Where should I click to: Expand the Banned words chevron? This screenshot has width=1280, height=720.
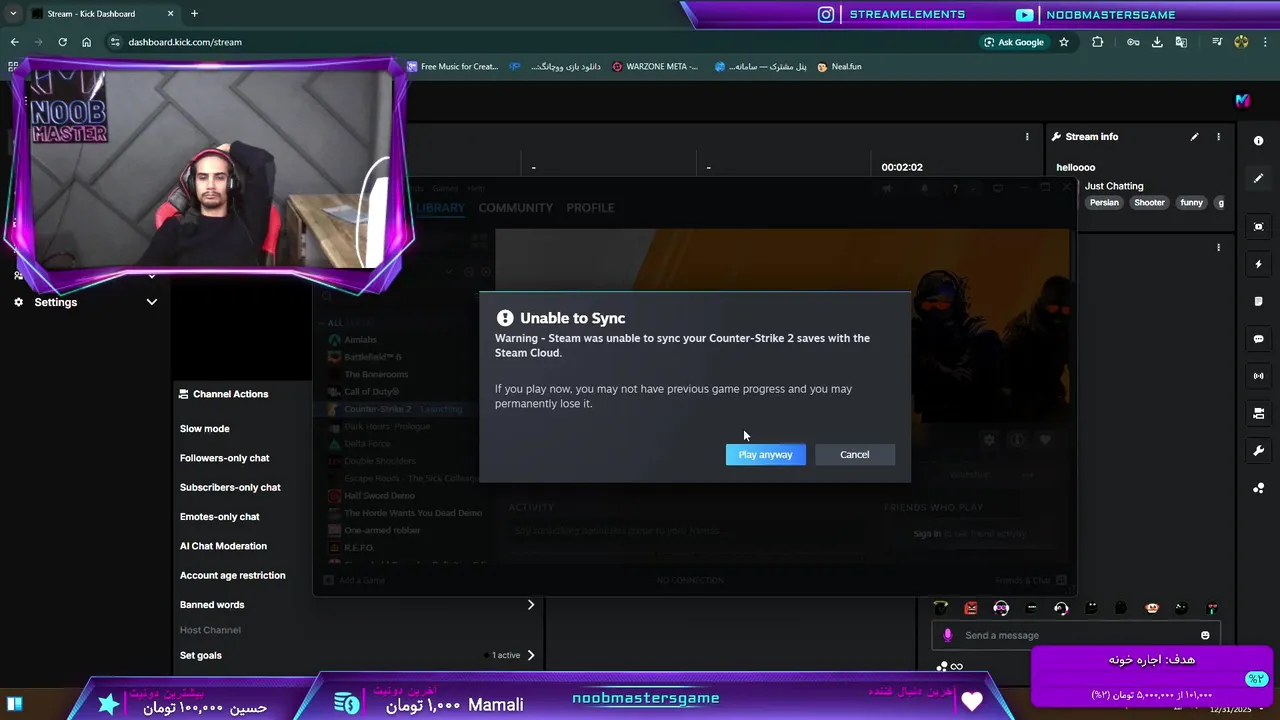point(531,605)
